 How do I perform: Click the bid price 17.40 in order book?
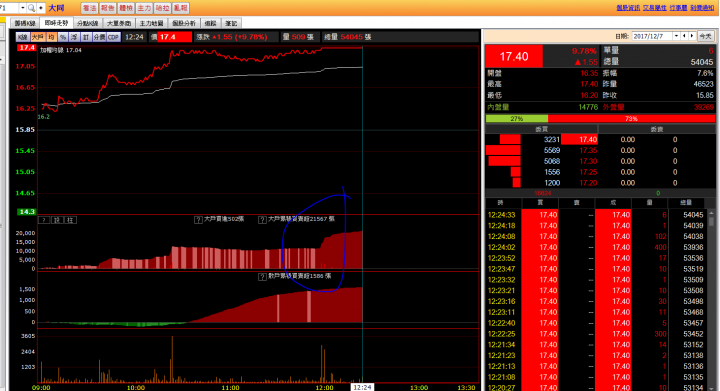579,140
